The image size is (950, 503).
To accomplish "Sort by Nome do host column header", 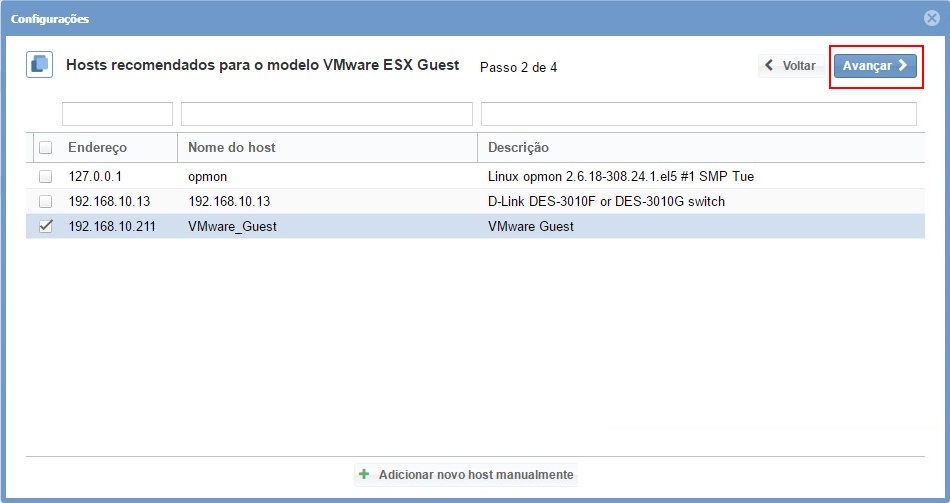I will (232, 148).
